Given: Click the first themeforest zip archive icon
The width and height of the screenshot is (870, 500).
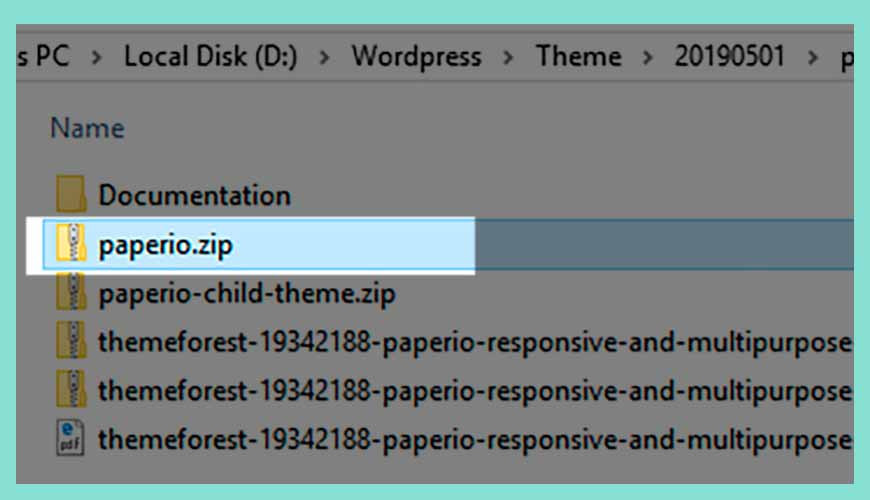Looking at the screenshot, I should (x=71, y=340).
